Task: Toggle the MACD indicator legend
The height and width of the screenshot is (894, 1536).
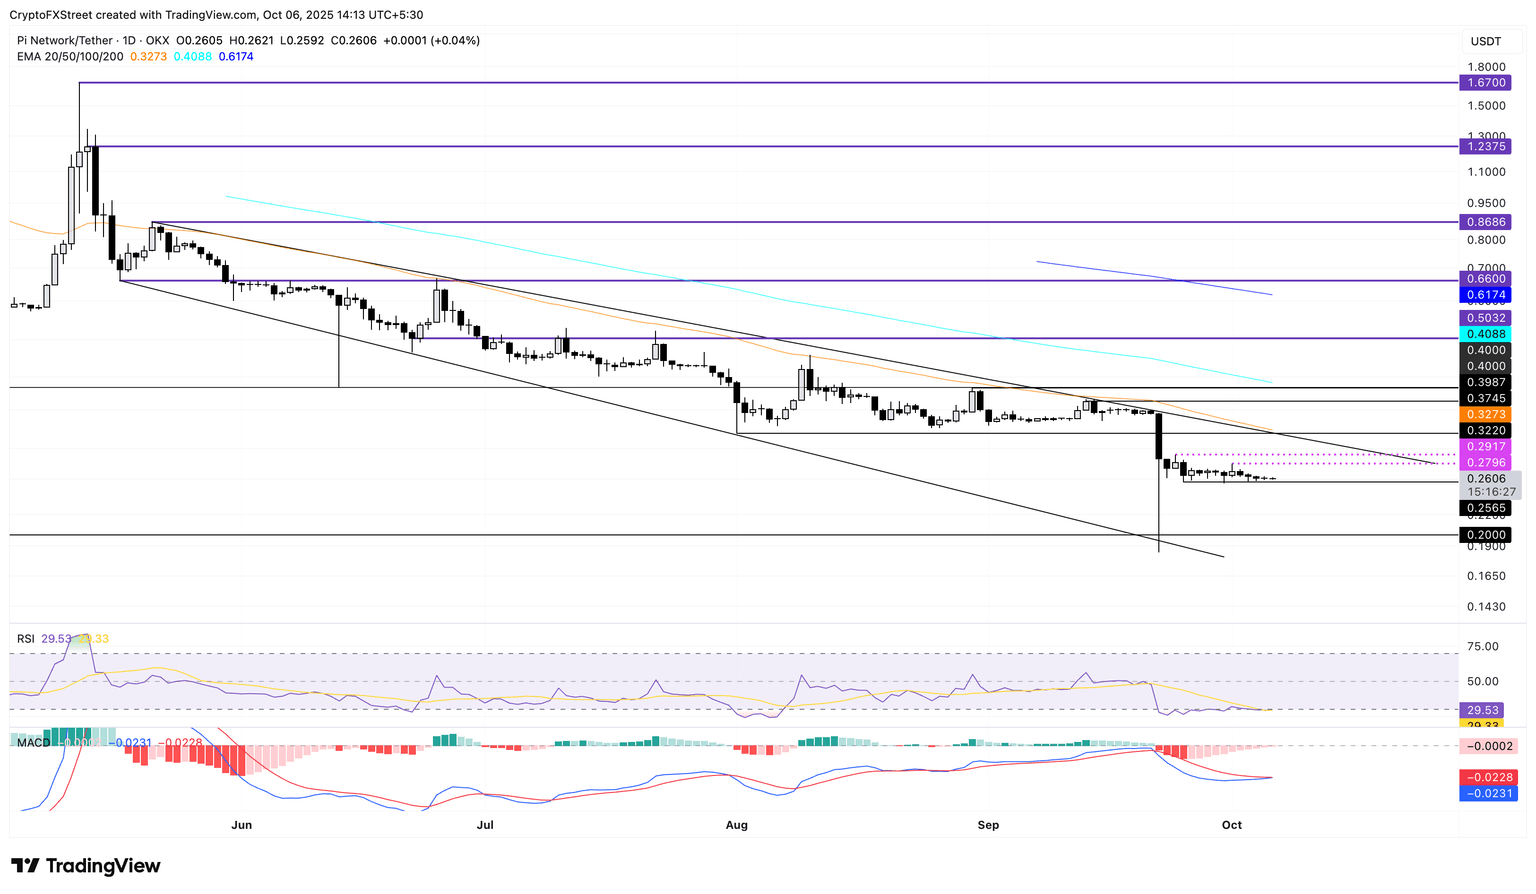Action: (x=34, y=744)
